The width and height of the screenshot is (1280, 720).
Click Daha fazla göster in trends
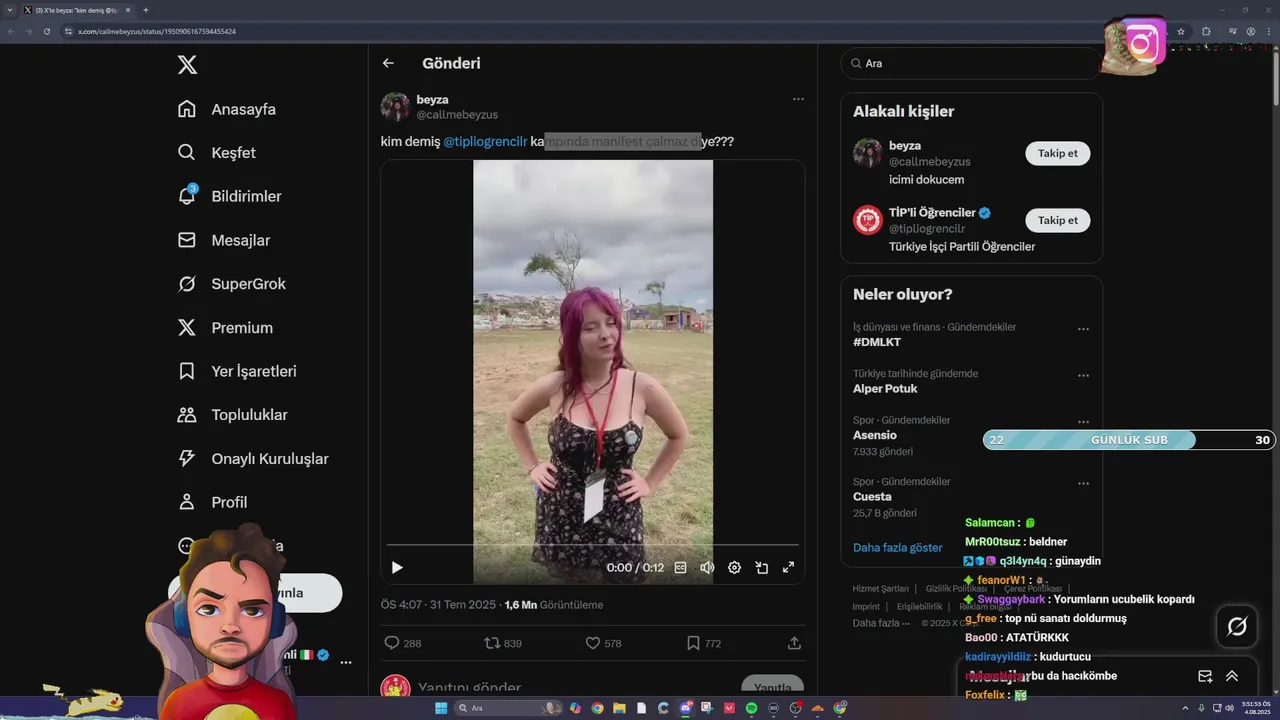click(897, 548)
